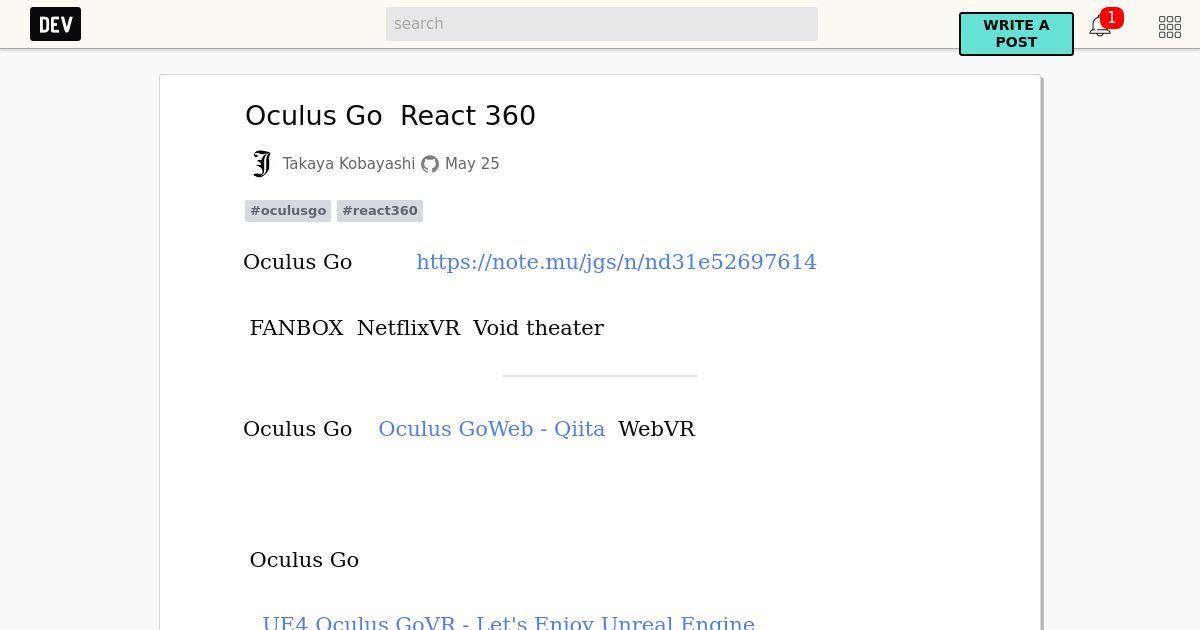Open the notifications bell
Viewport: 1200px width, 630px height.
point(1100,27)
